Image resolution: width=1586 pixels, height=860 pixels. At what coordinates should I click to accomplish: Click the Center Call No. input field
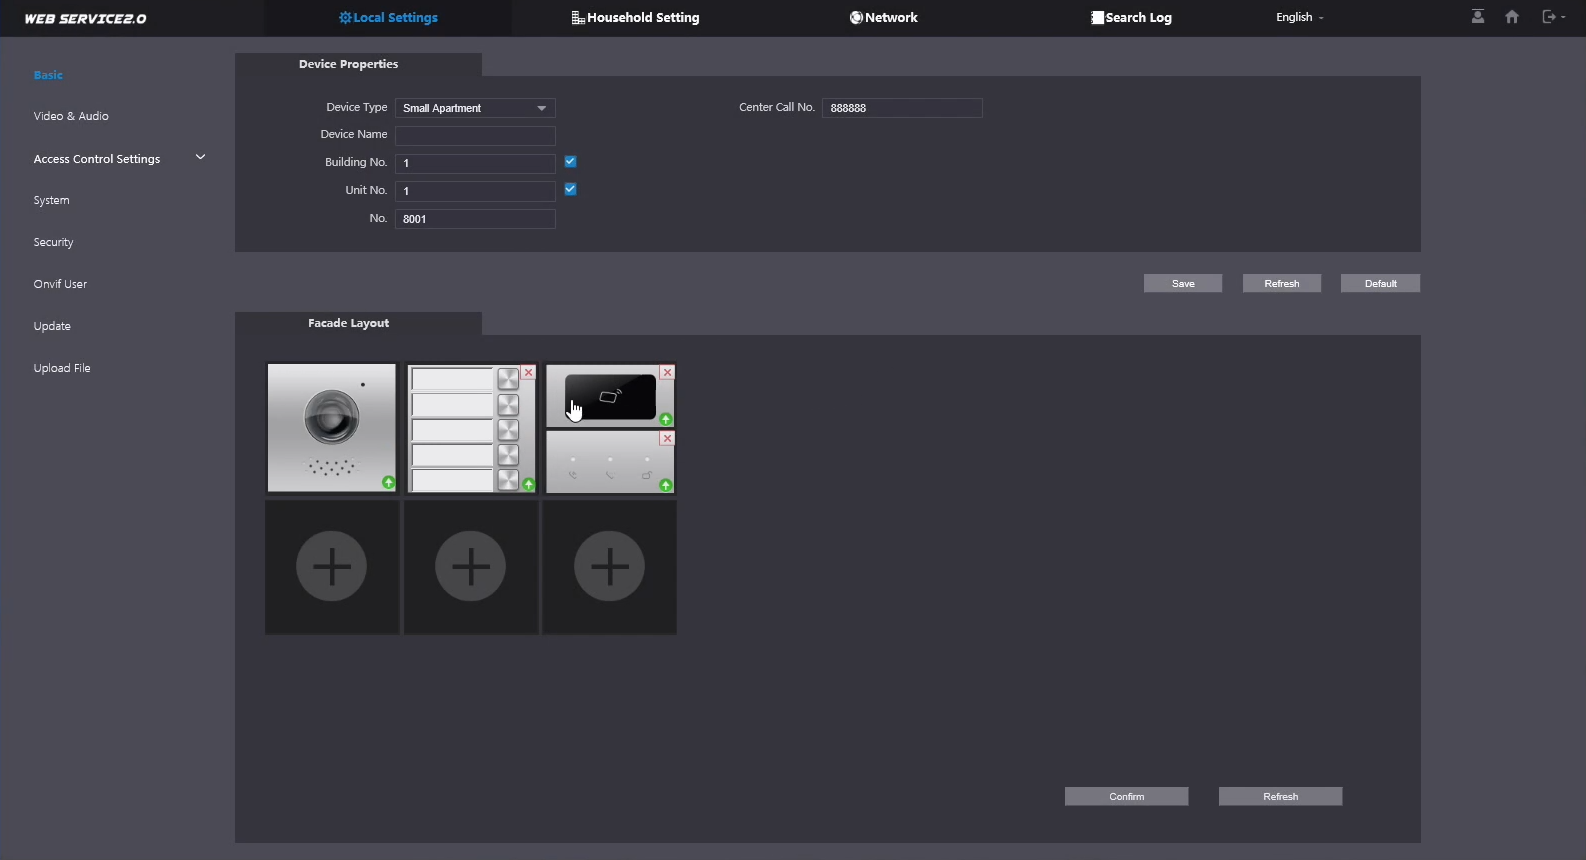tap(902, 108)
